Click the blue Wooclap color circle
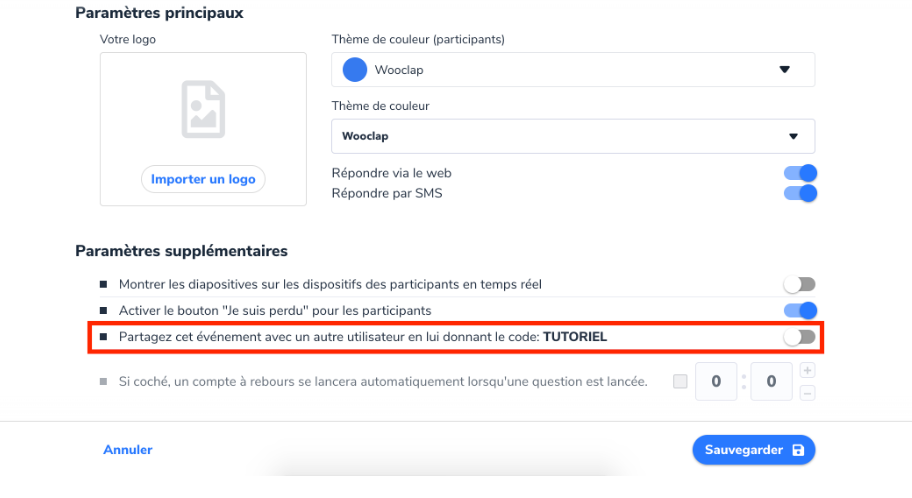Image resolution: width=912 pixels, height=498 pixels. click(x=355, y=70)
